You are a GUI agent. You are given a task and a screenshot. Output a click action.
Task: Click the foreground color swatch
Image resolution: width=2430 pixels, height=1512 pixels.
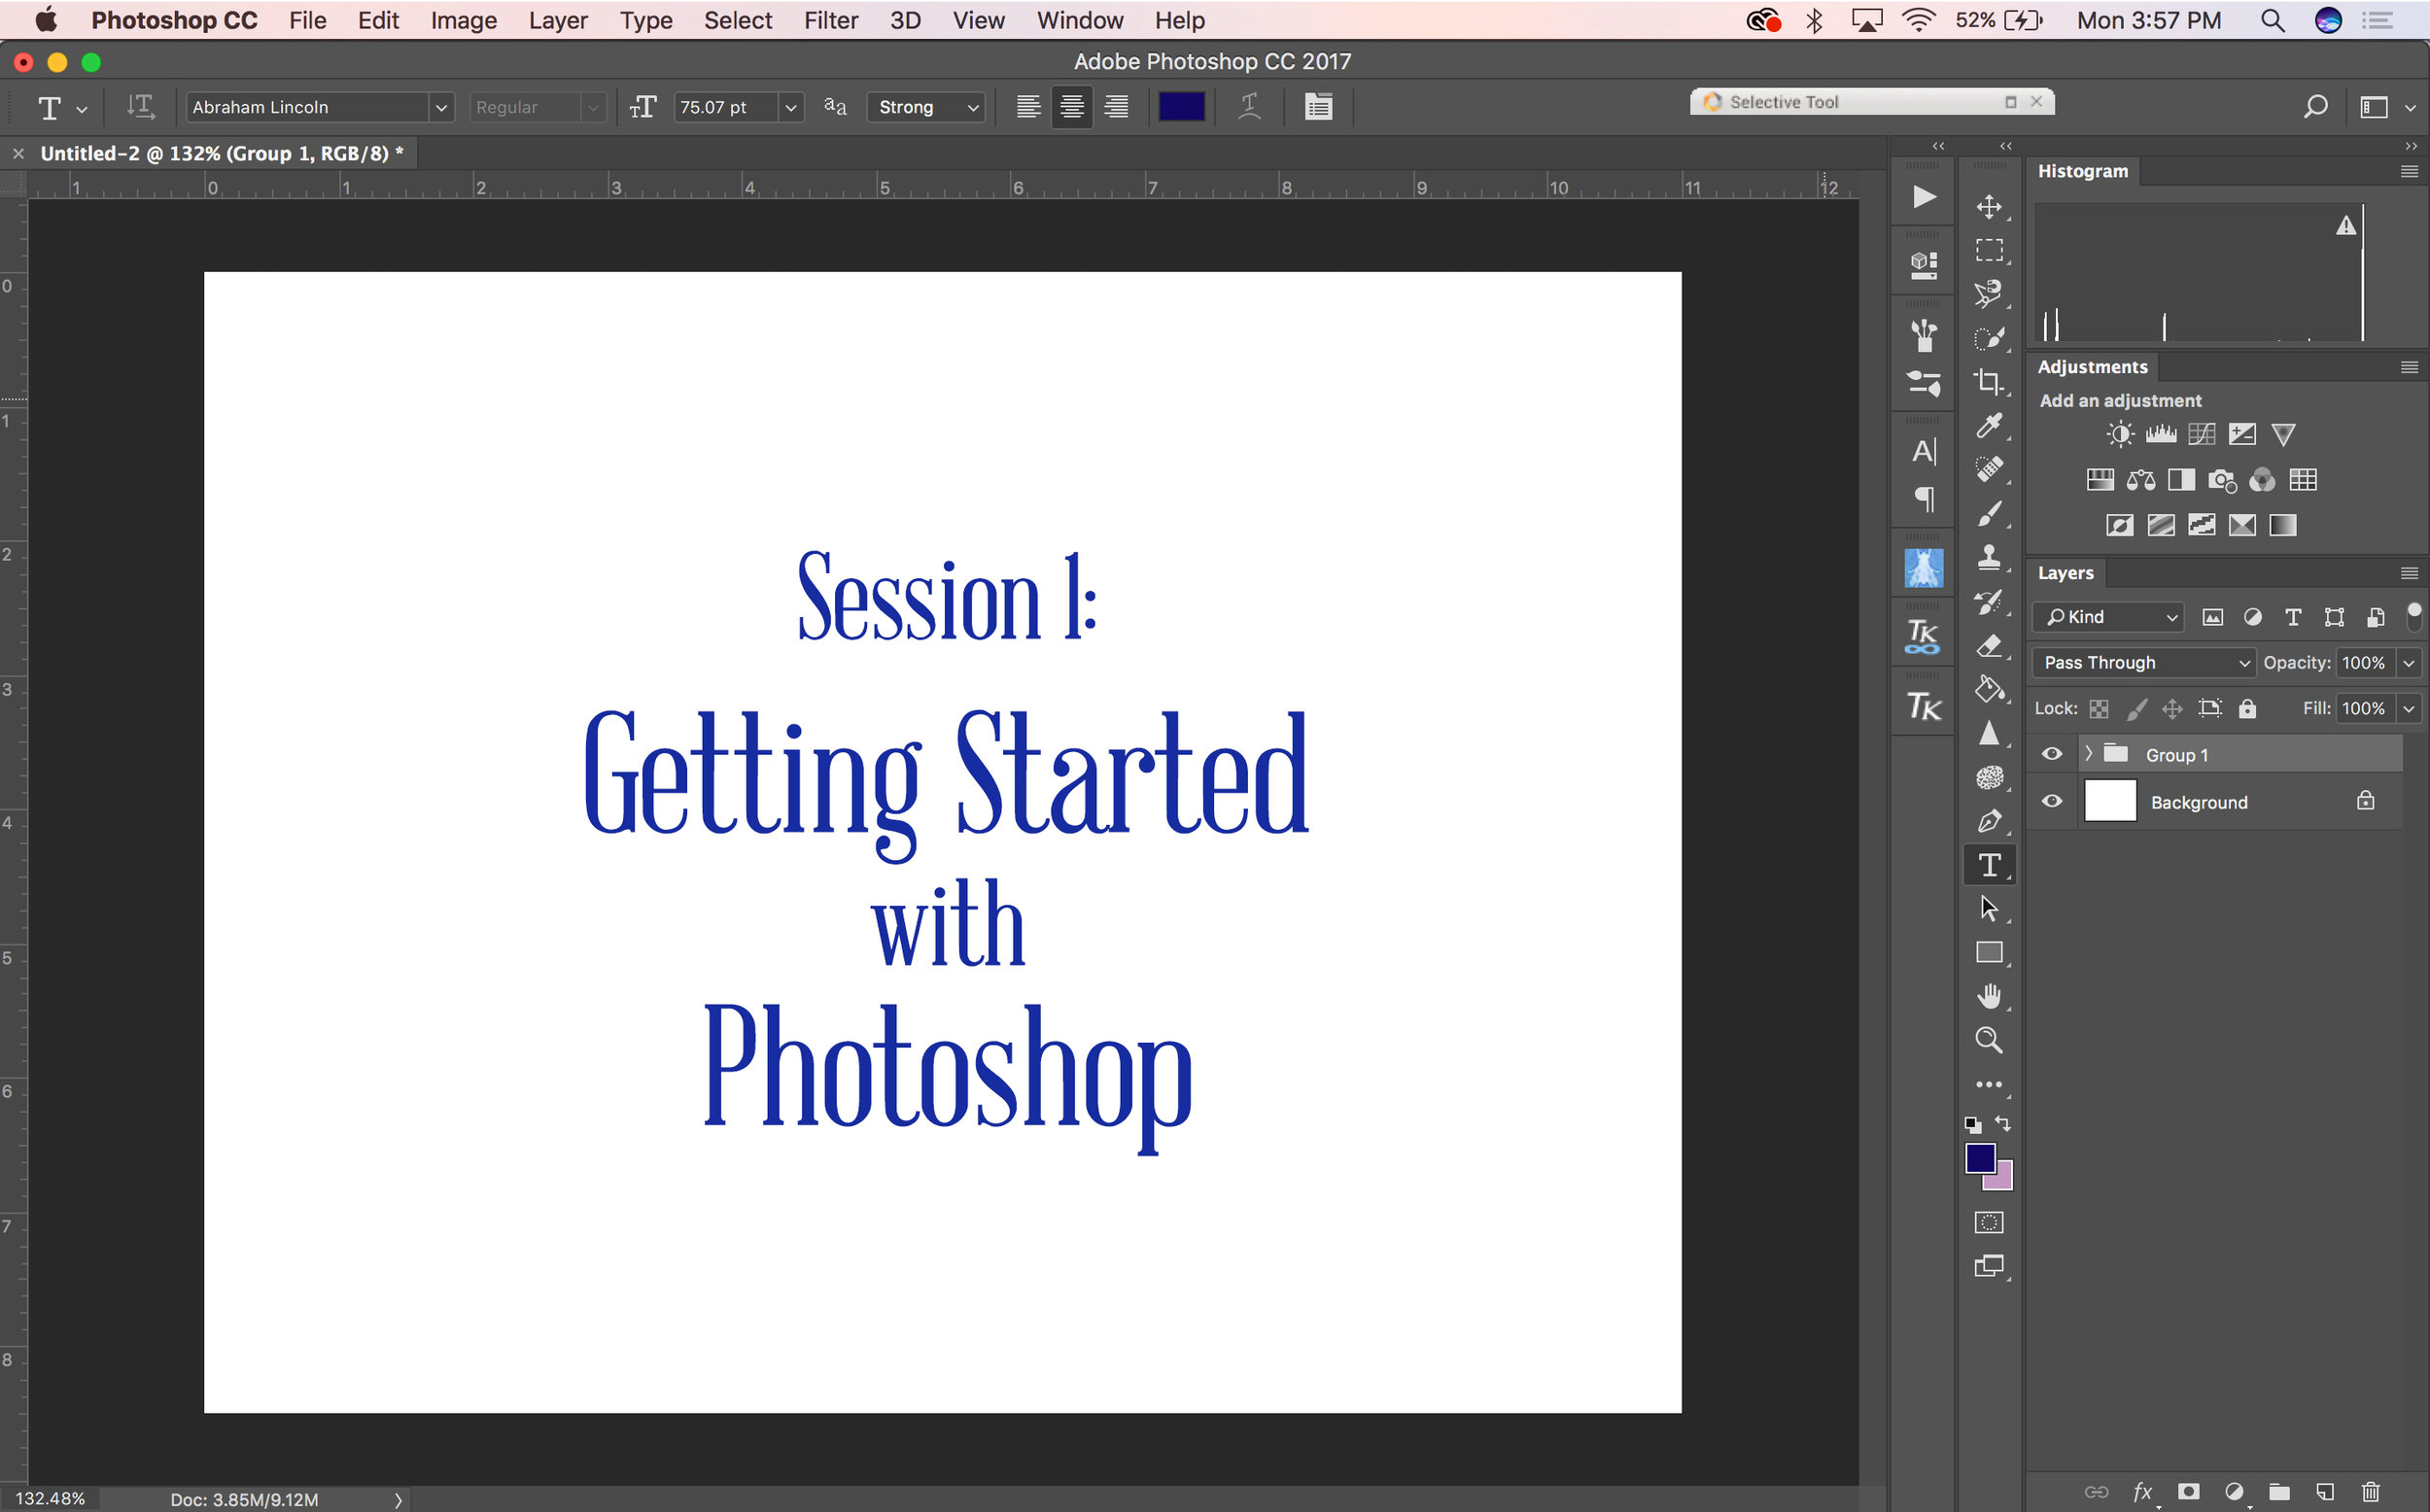click(x=1979, y=1158)
